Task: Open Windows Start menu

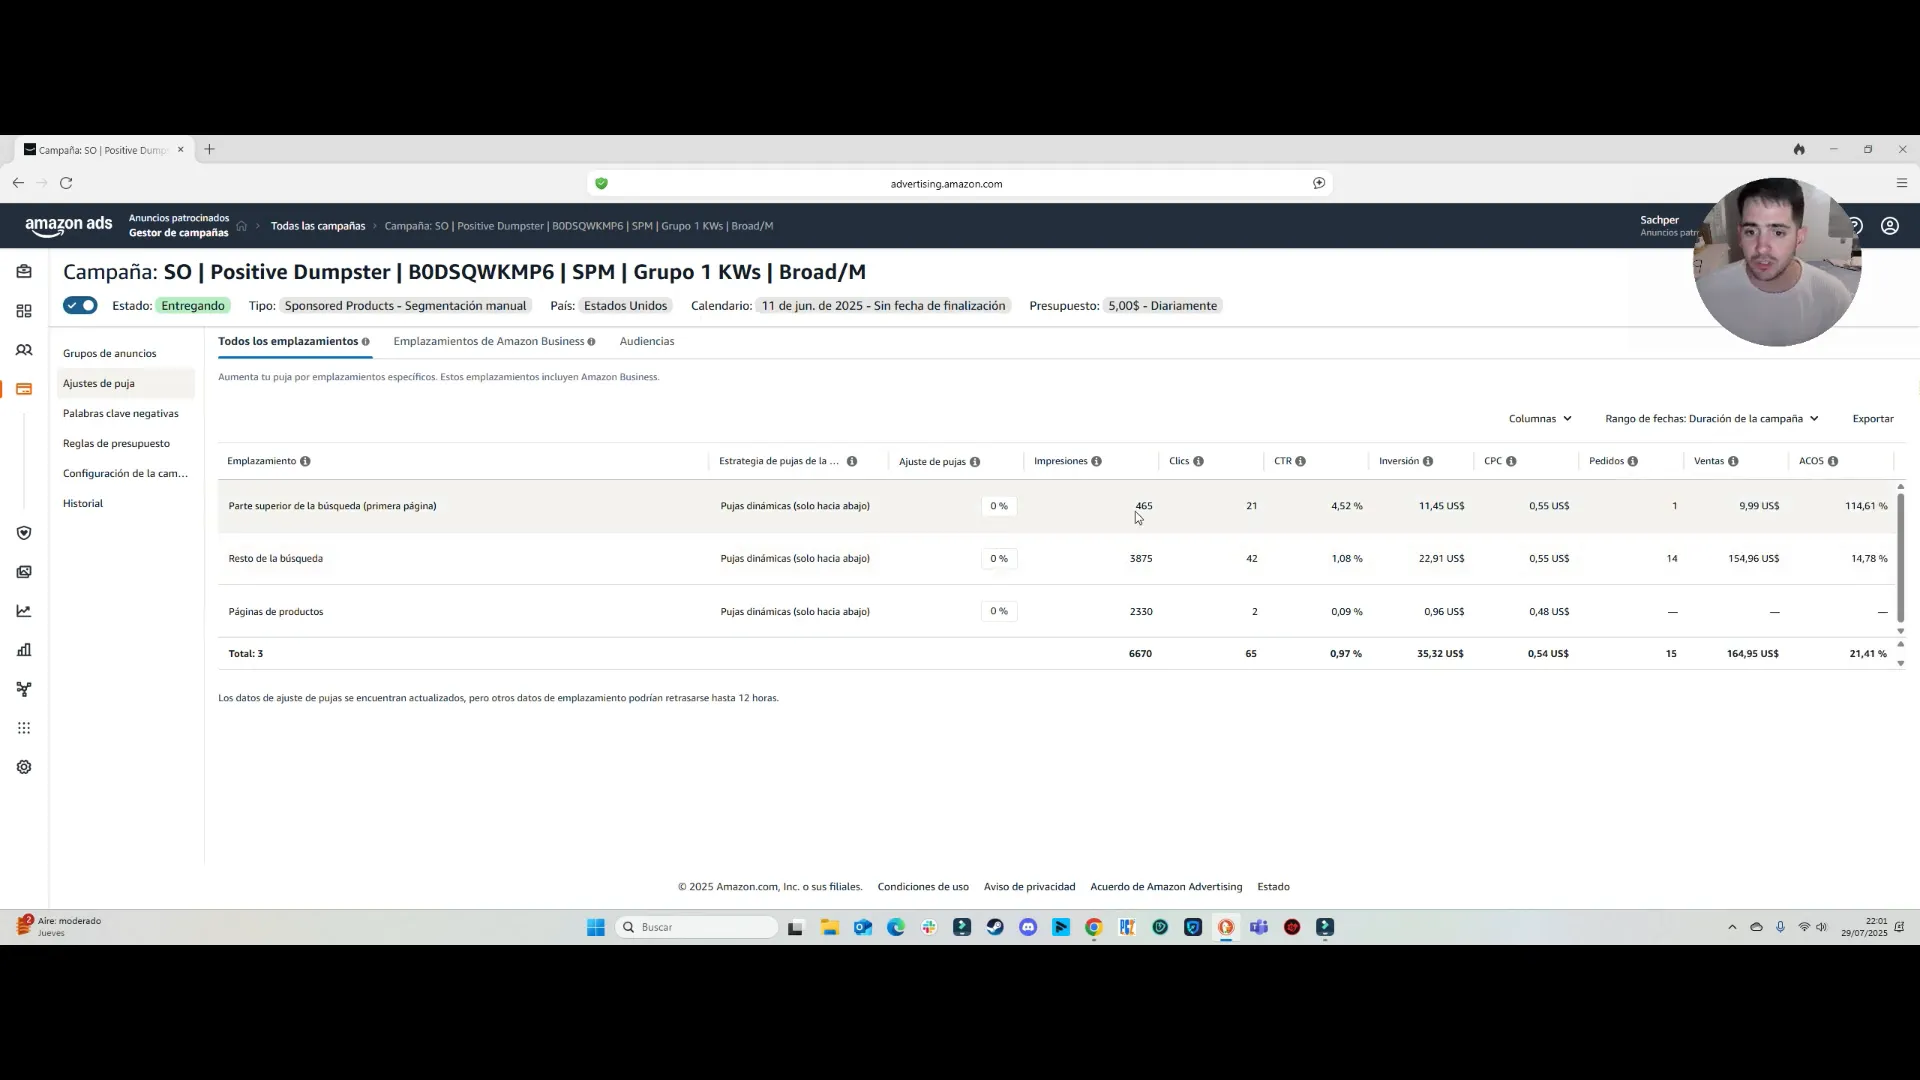Action: [596, 927]
